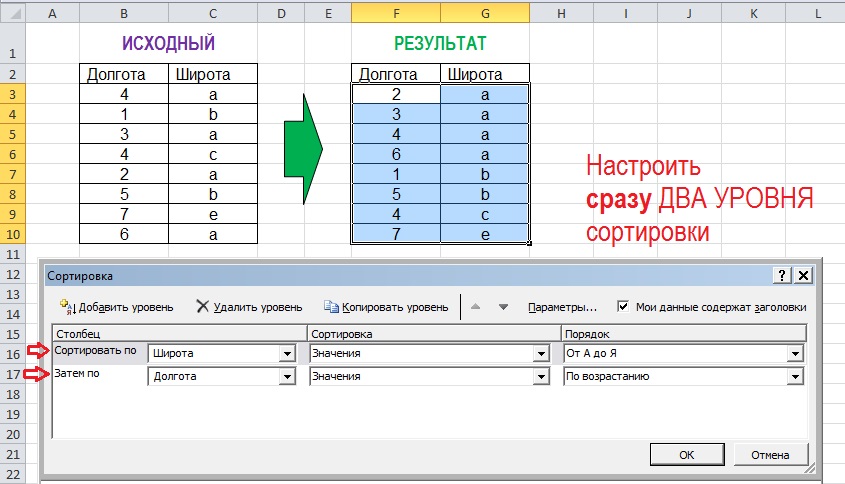Toggle 'Мои данные содержат заголовки' checkbox

tap(624, 307)
